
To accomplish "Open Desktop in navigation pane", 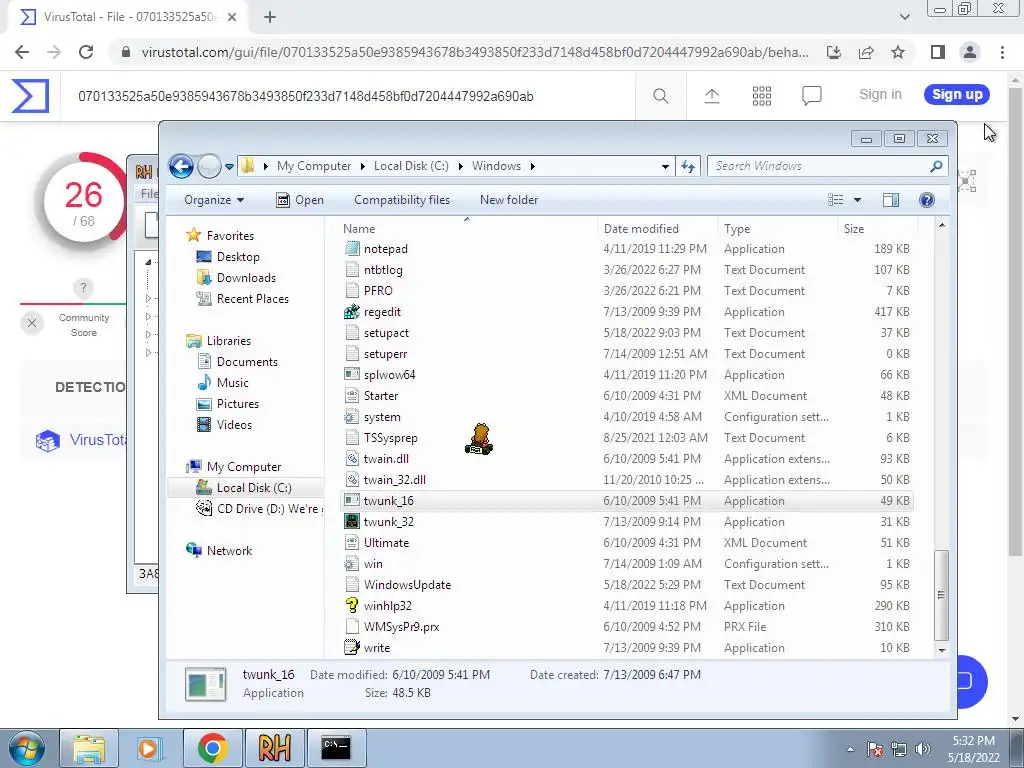I will (228, 257).
